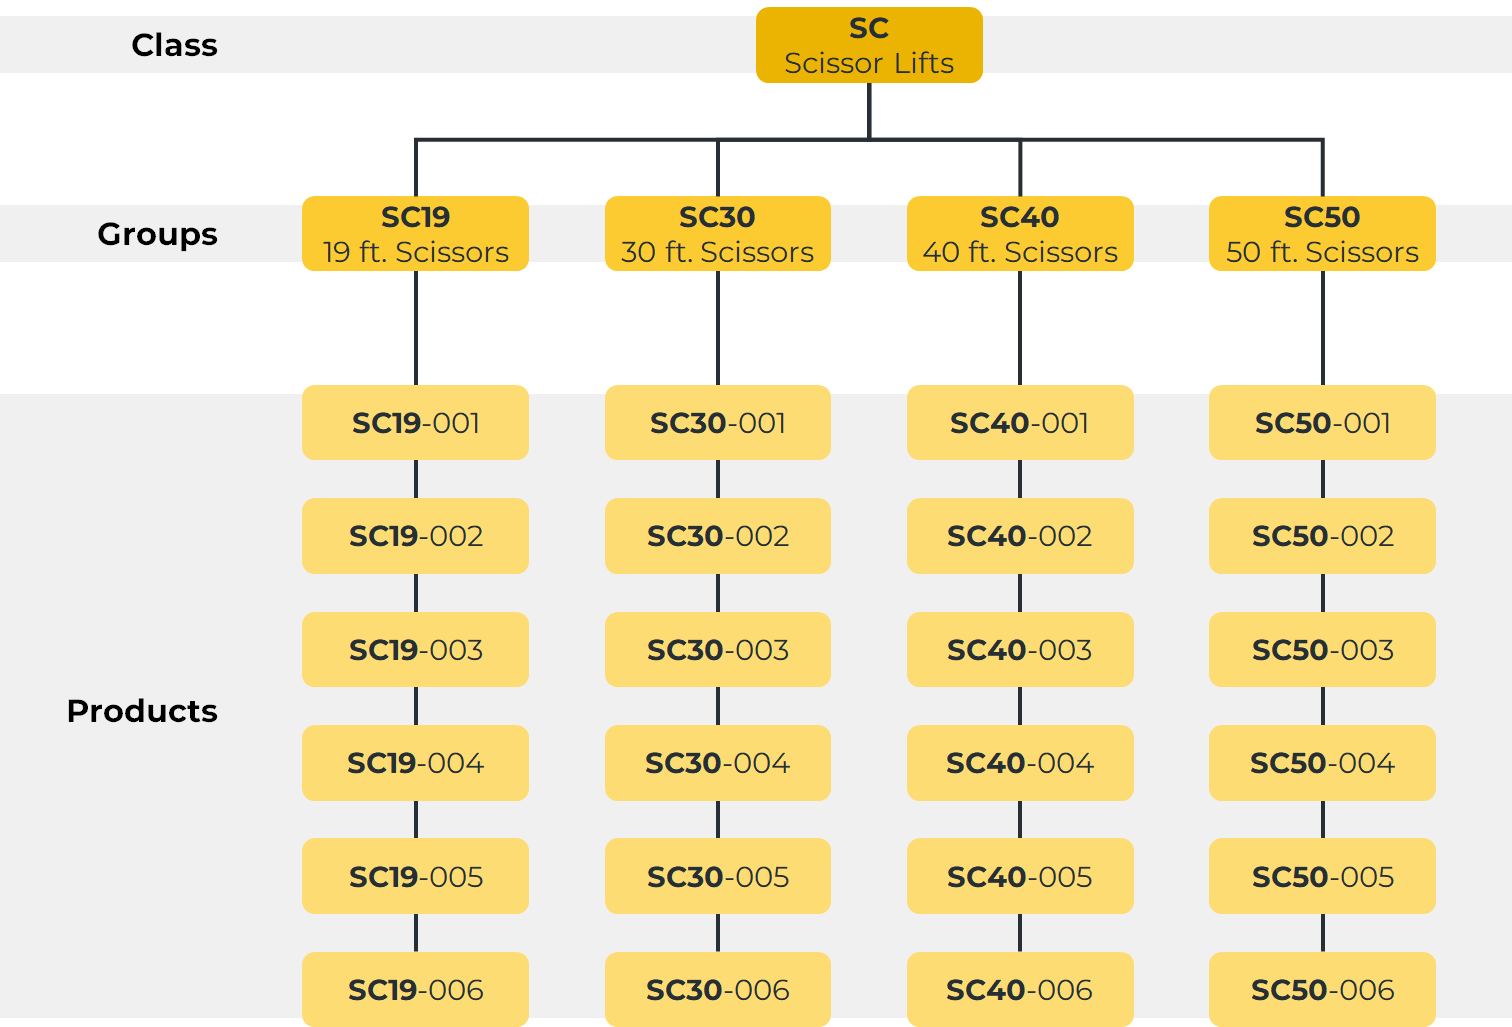Select the SC30 30 ft. Scissors group
The width and height of the screenshot is (1512, 1027).
[717, 234]
